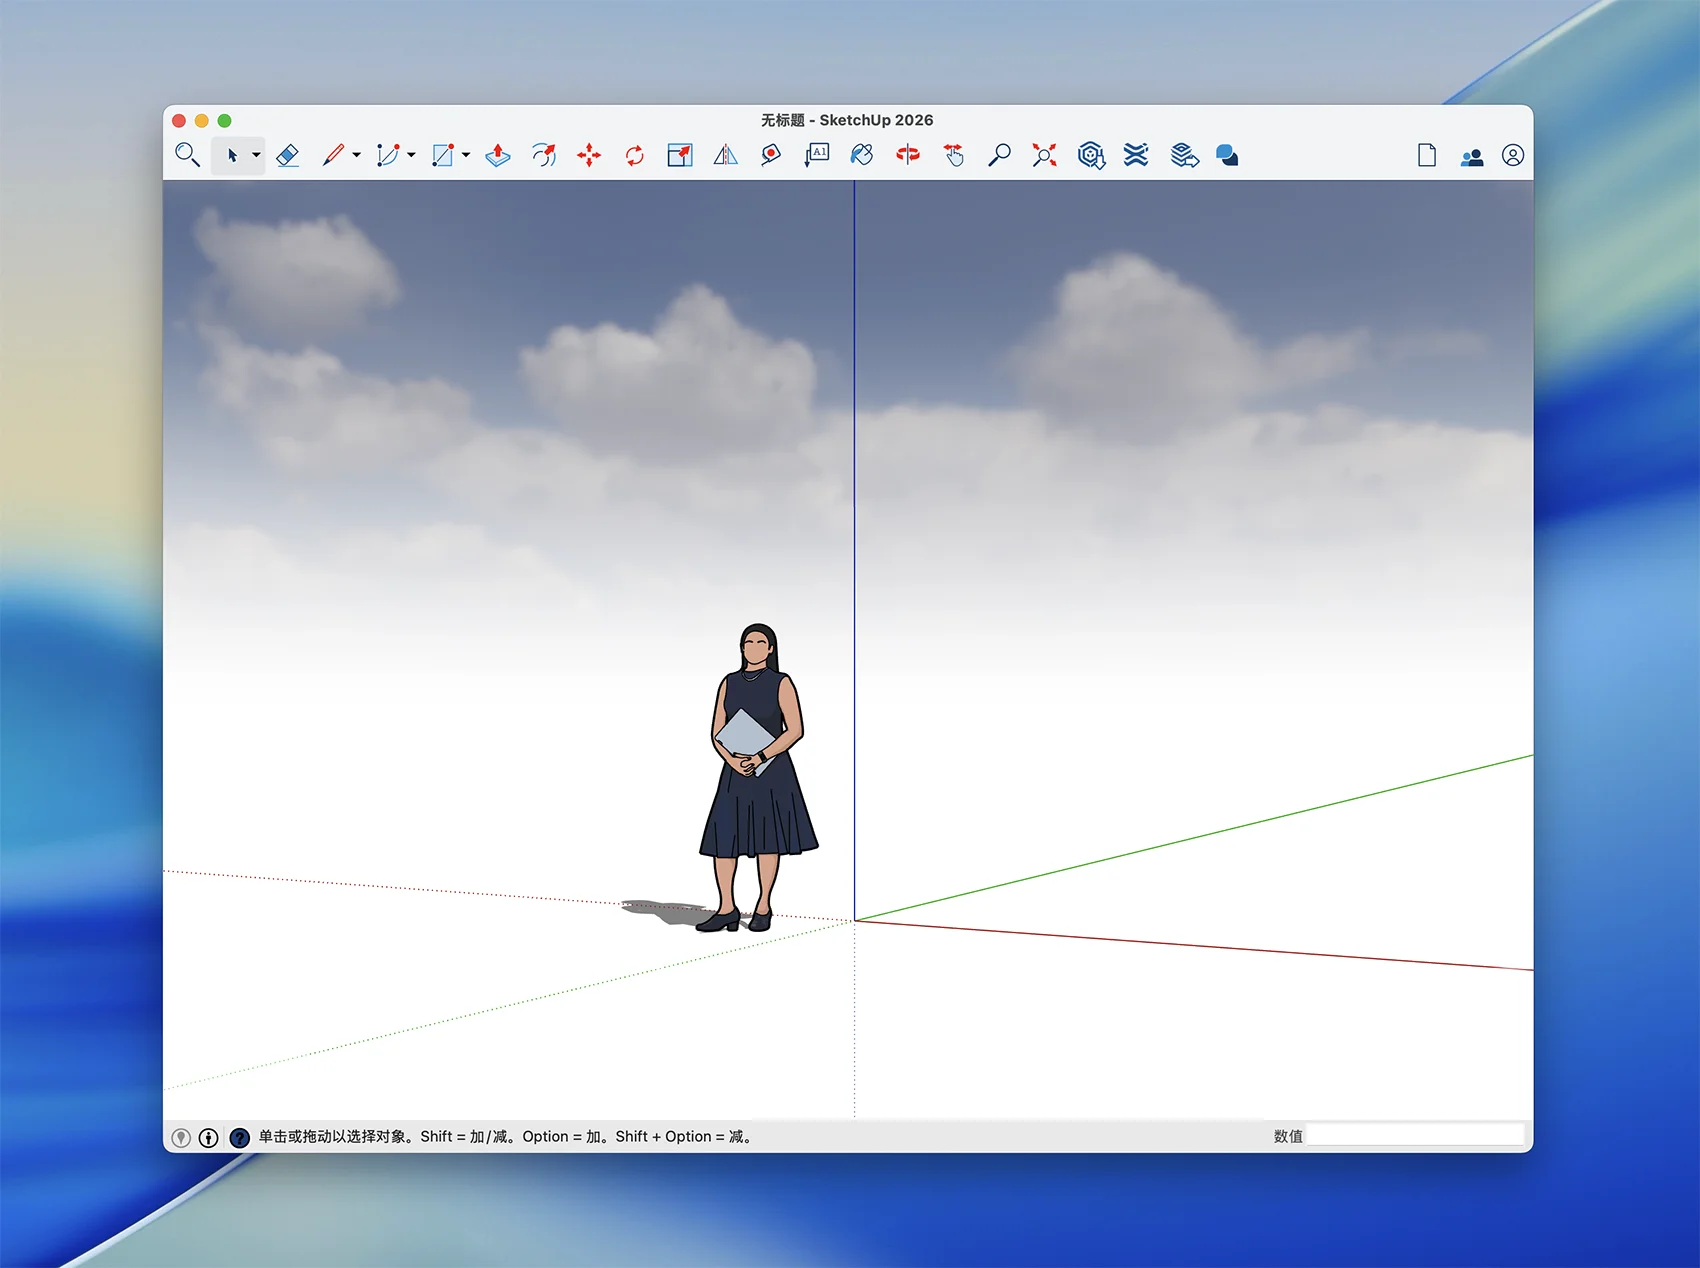Select the Offset tool
The width and height of the screenshot is (1700, 1268).
tap(544, 155)
